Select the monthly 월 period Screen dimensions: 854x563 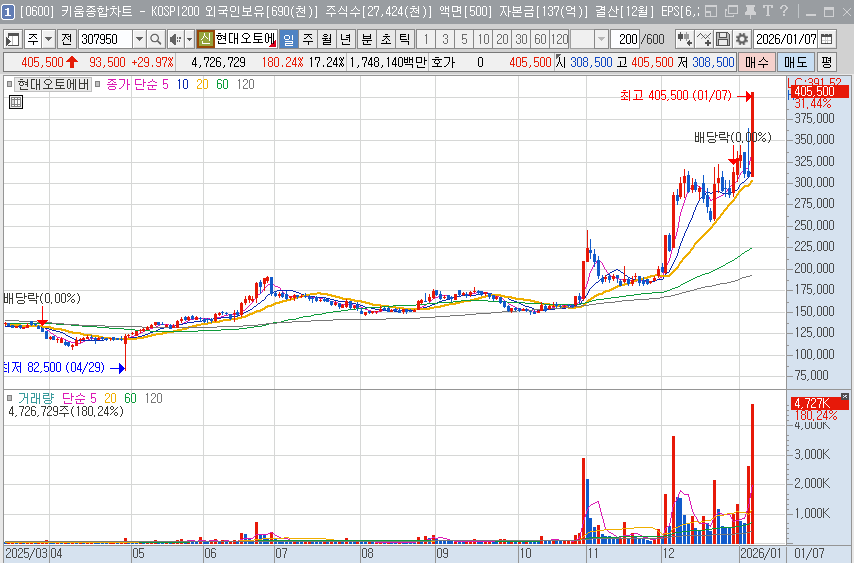point(327,39)
